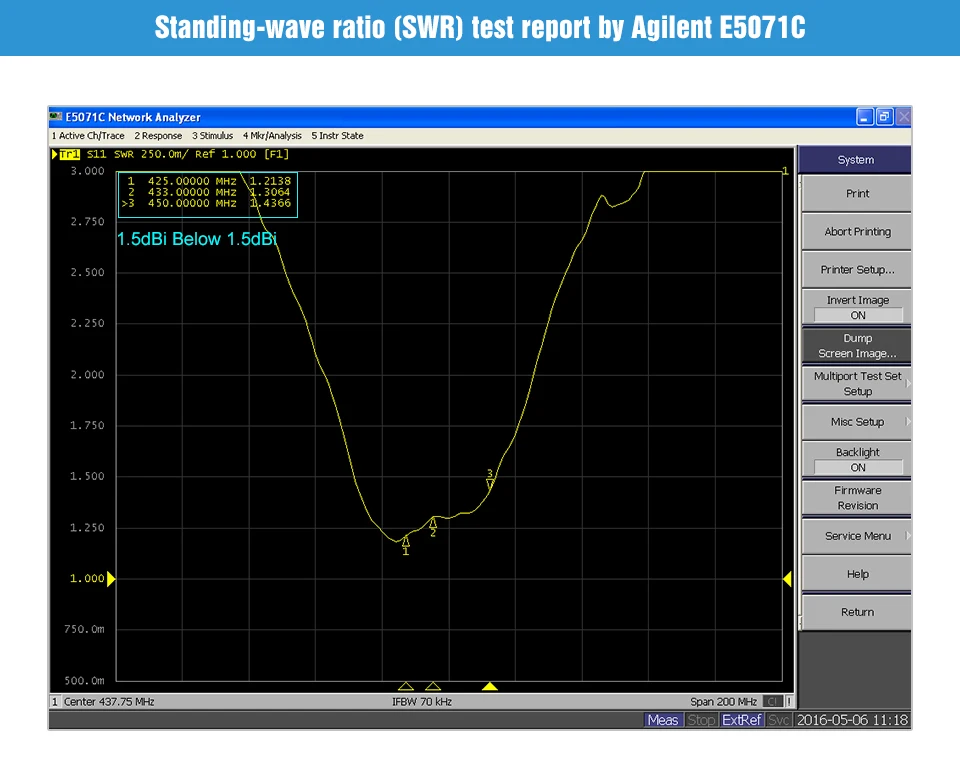Select marker 3 on the SWR trace
This screenshot has height=781, width=960.
[x=489, y=483]
